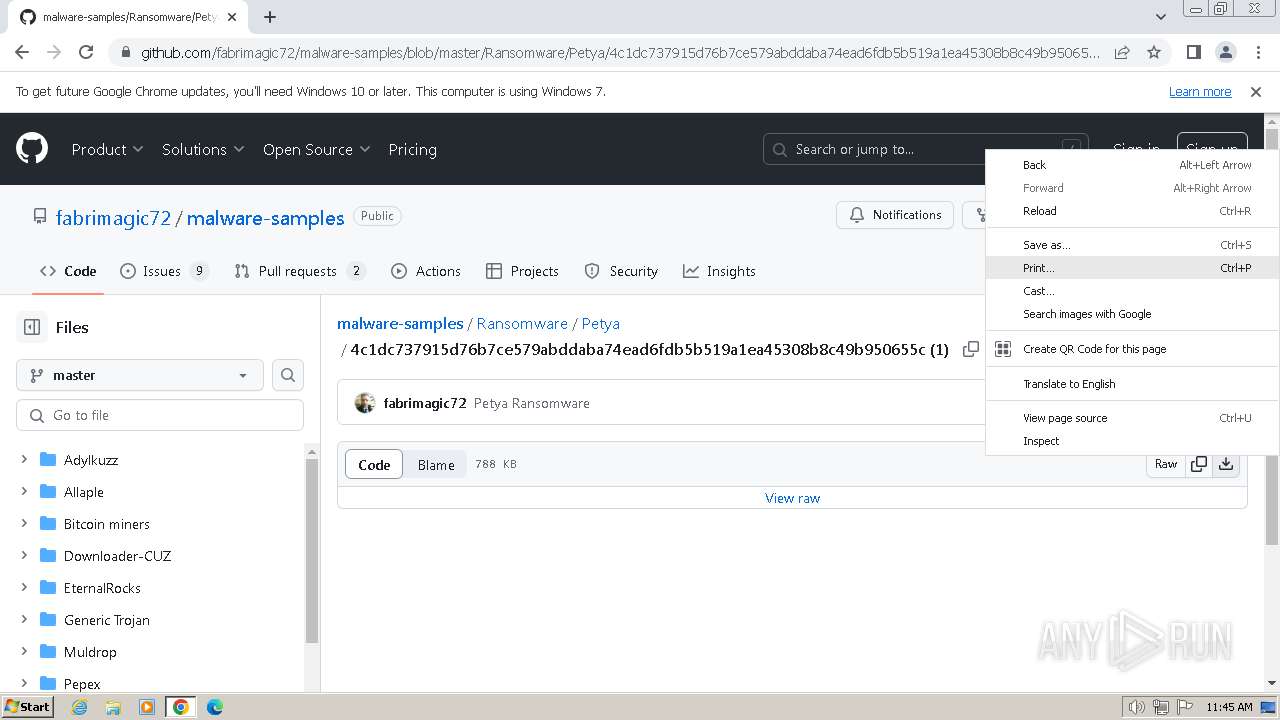Close the update notice bar
This screenshot has width=1280, height=720.
pyautogui.click(x=1256, y=91)
